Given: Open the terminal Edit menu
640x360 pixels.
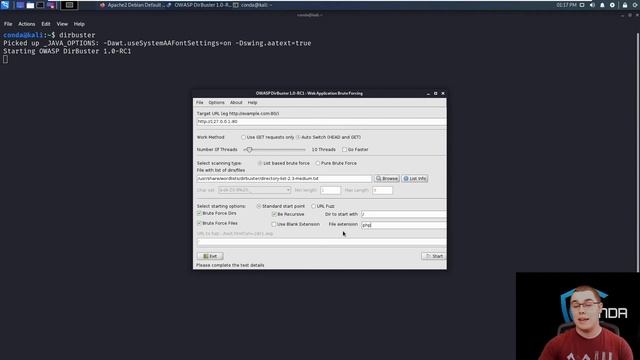Looking at the screenshot, I should click(x=46, y=24).
